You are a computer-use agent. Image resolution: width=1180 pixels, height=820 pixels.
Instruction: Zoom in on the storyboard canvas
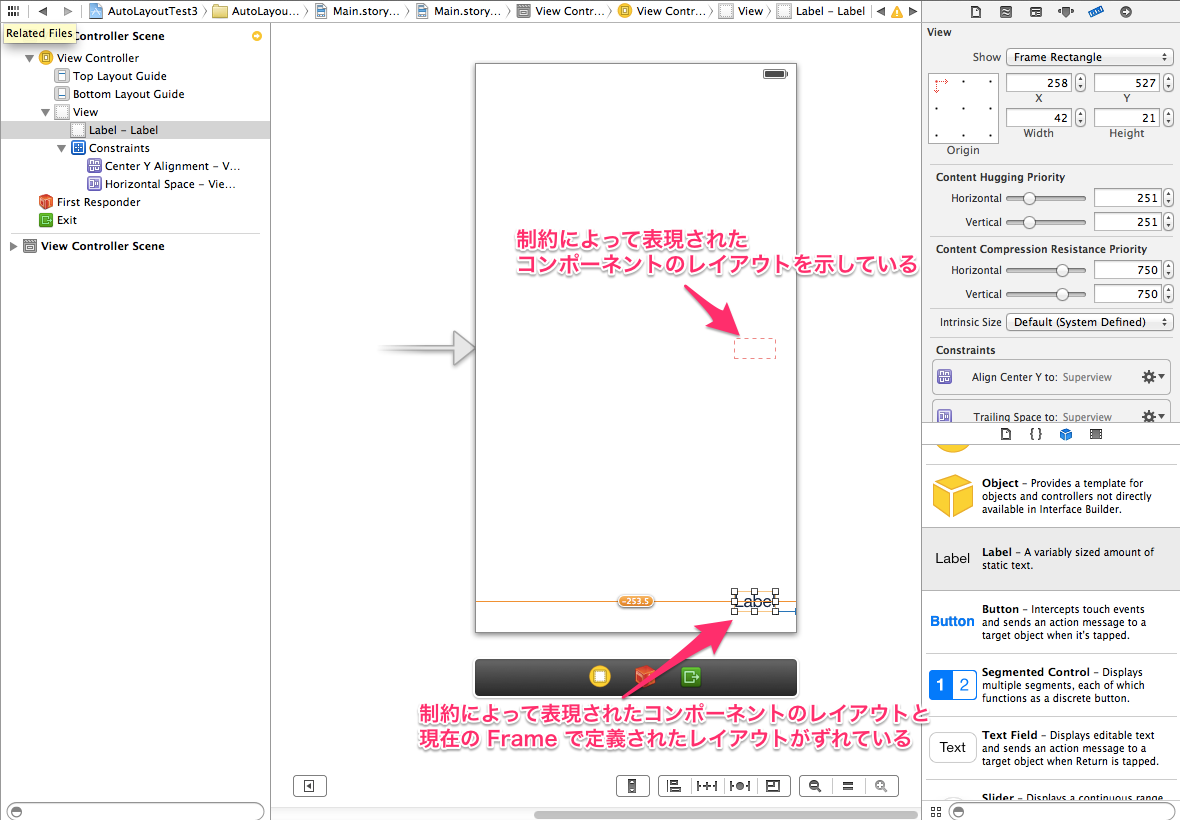click(881, 786)
